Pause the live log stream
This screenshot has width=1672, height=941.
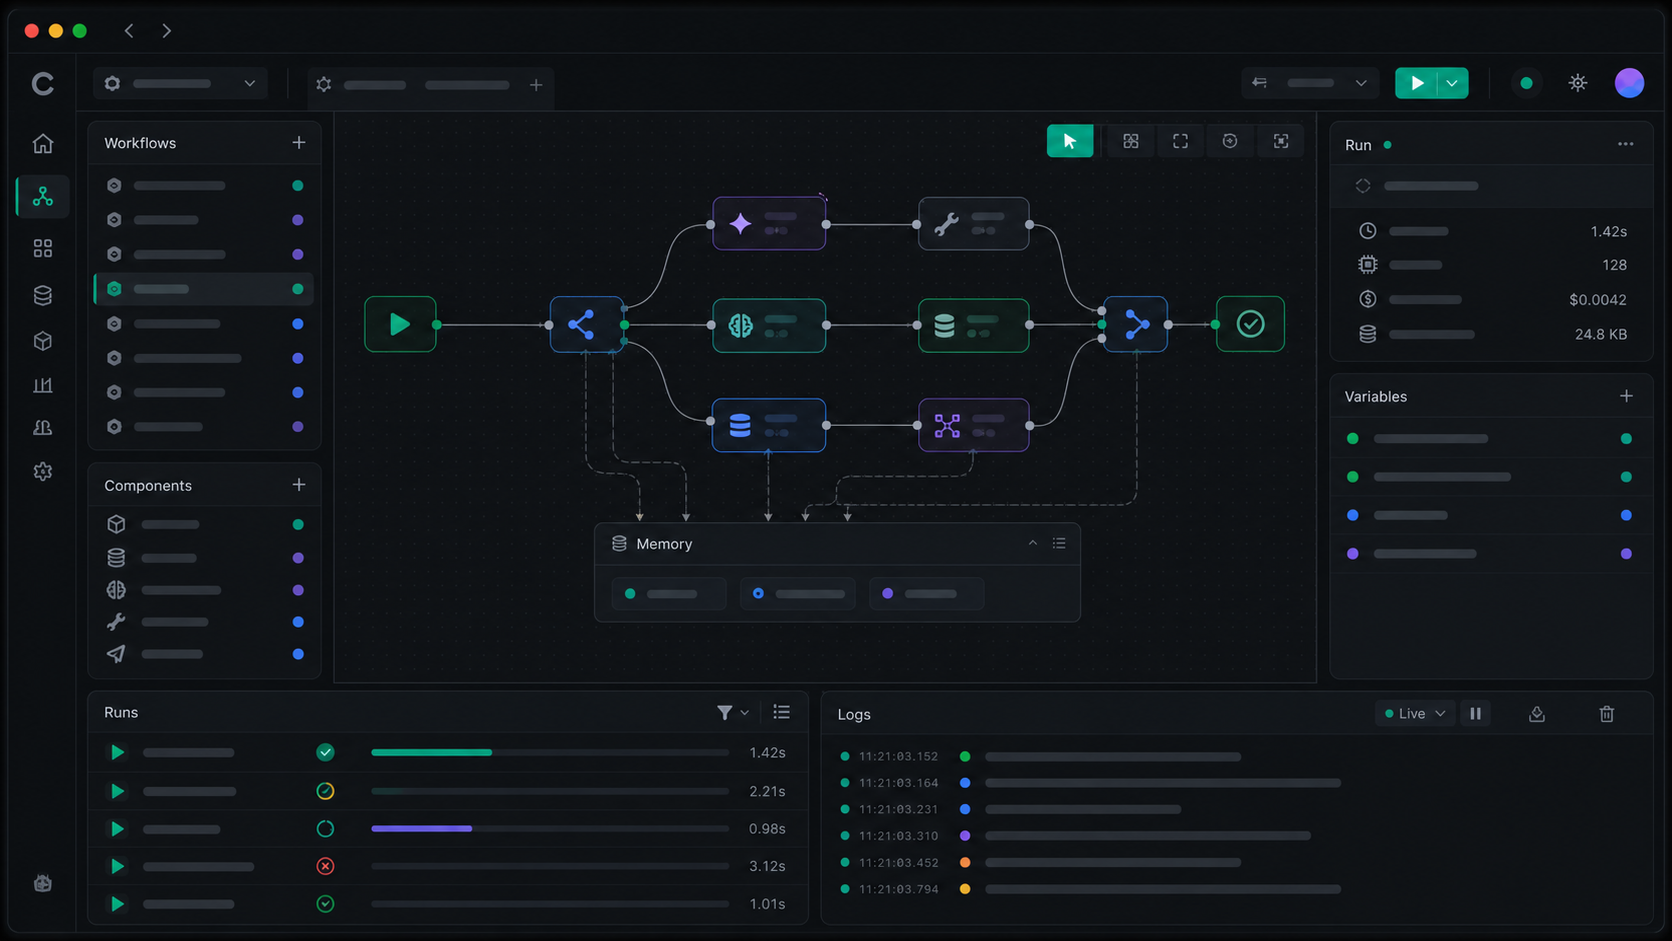point(1475,714)
